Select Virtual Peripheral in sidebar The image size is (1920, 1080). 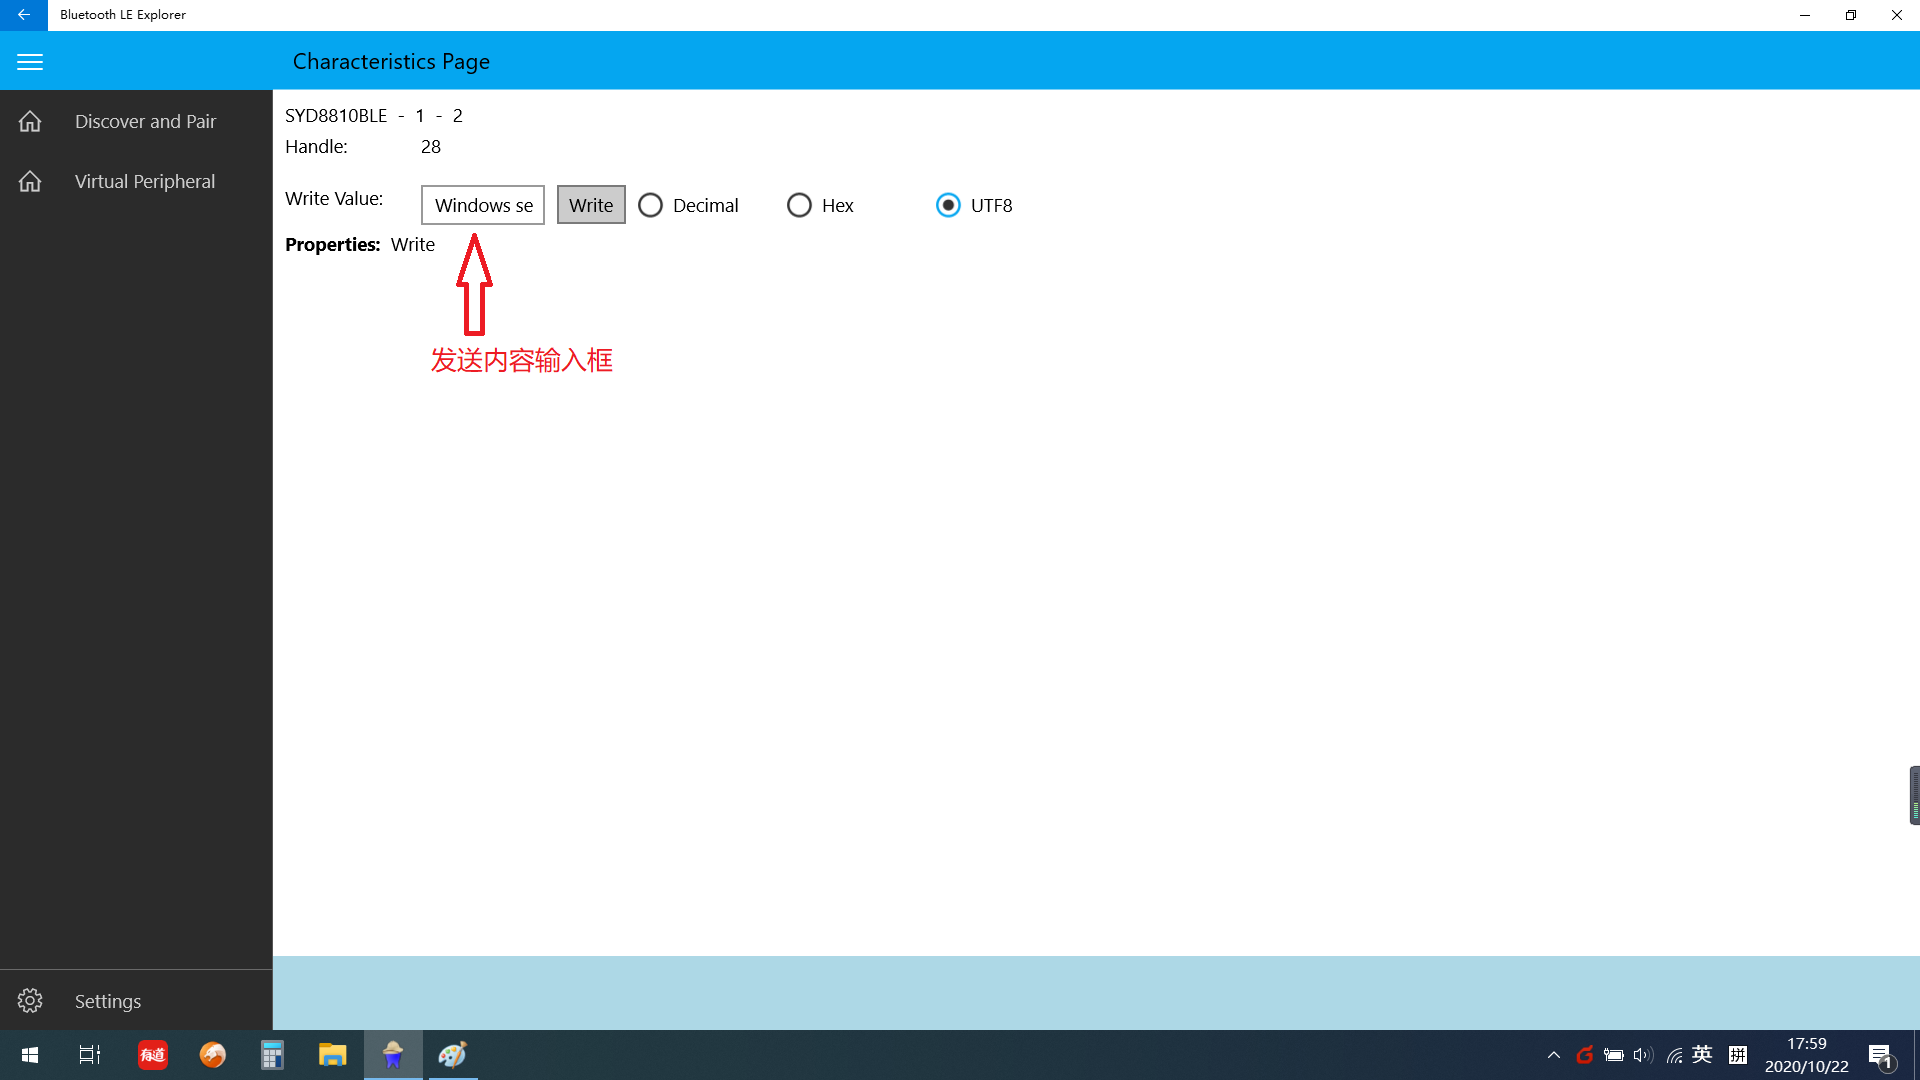(x=145, y=181)
